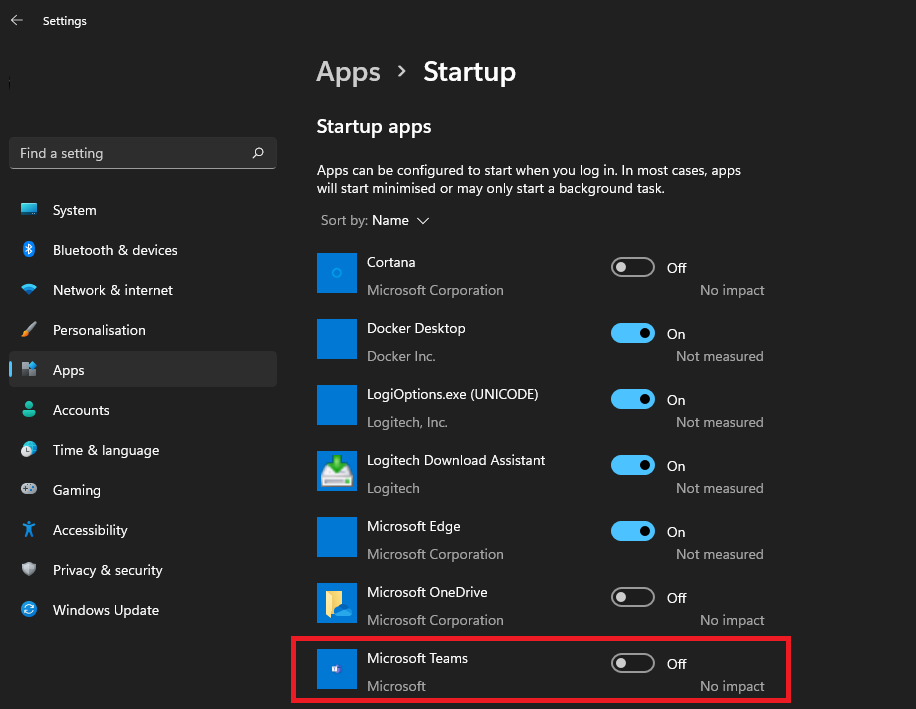Click the Gaming controller icon
This screenshot has width=916, height=709.
tap(29, 489)
